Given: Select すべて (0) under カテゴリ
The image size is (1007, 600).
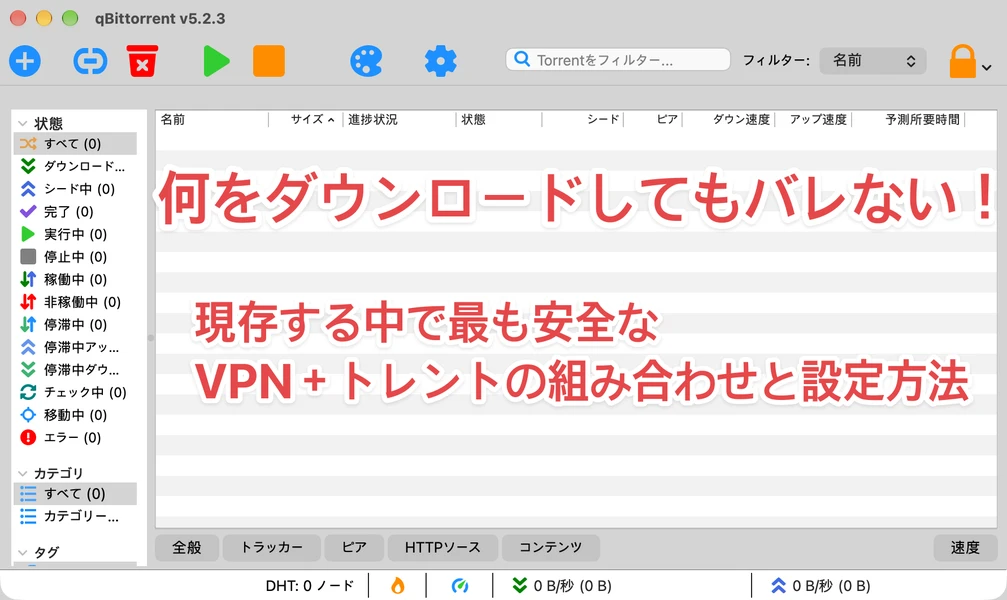Looking at the screenshot, I should [75, 493].
